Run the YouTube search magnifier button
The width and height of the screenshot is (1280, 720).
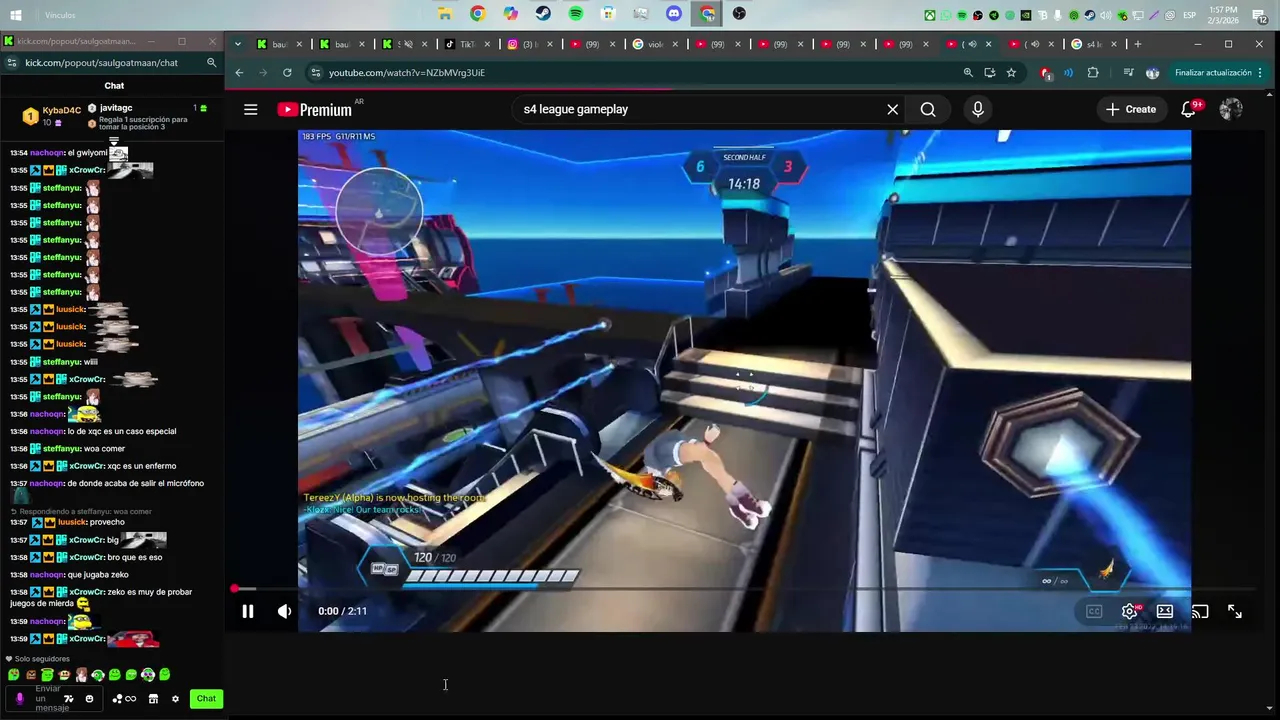pos(928,109)
